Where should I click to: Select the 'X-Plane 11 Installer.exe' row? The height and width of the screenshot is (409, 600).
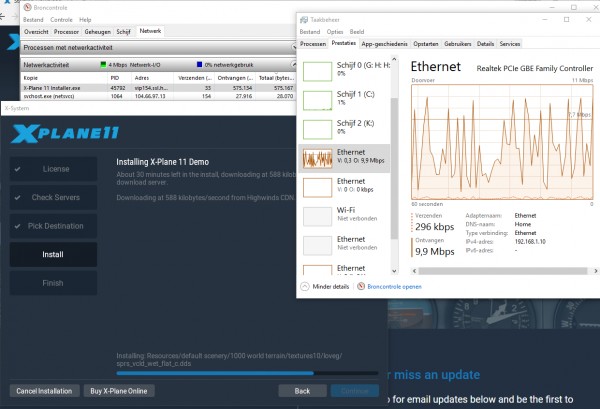pos(158,88)
